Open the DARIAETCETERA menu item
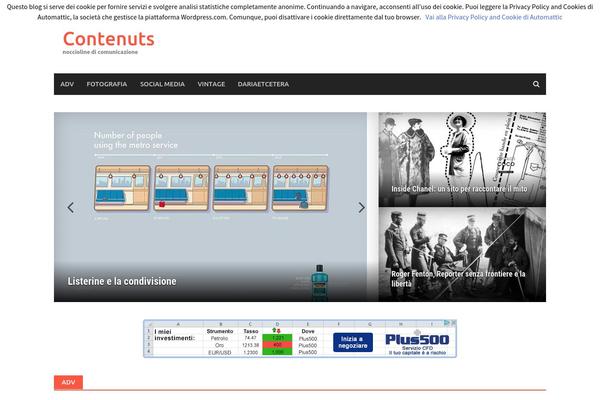The width and height of the screenshot is (600, 400). pyautogui.click(x=263, y=84)
